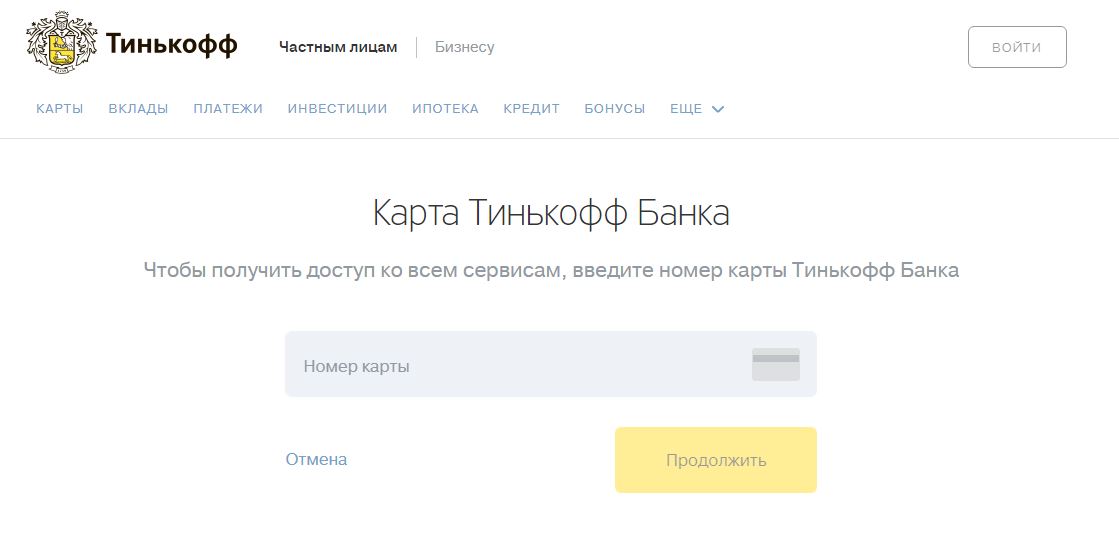Click the credit card icon in the number field
Viewport: 1119px width, 557px height.
(776, 364)
